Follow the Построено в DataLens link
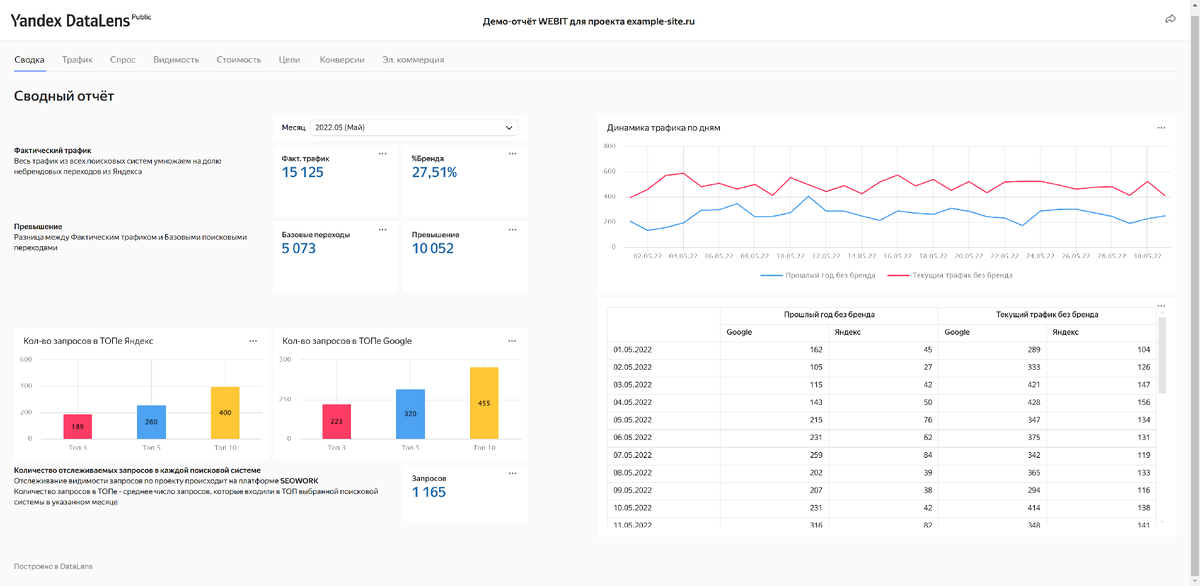 click(54, 566)
